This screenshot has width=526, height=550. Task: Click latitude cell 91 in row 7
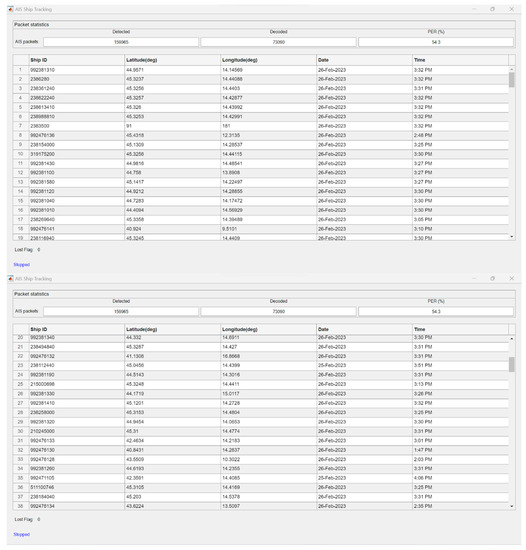coord(172,126)
